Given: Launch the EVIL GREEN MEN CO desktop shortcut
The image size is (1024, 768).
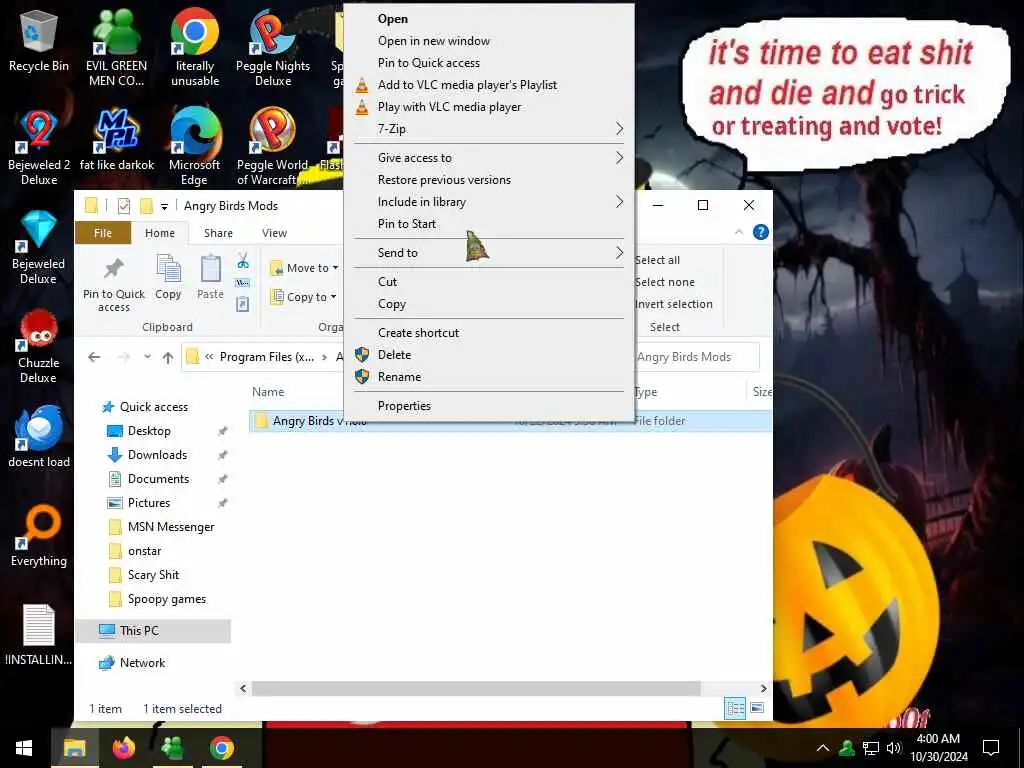Looking at the screenshot, I should (x=116, y=46).
